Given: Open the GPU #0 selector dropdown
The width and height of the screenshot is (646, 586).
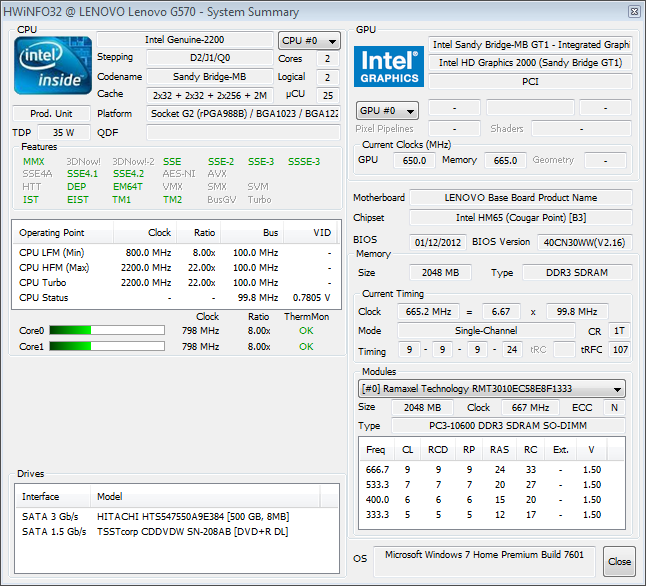Looking at the screenshot, I should (386, 110).
